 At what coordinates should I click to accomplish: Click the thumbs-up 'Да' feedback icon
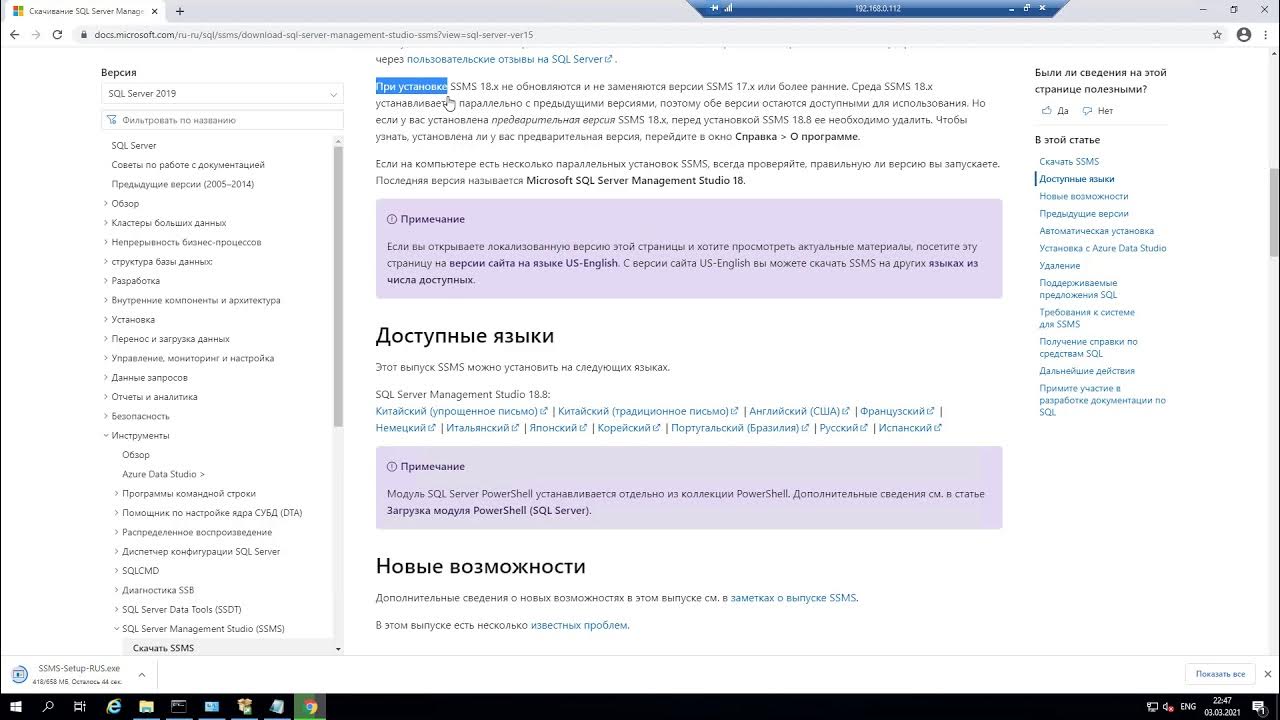pos(1047,111)
